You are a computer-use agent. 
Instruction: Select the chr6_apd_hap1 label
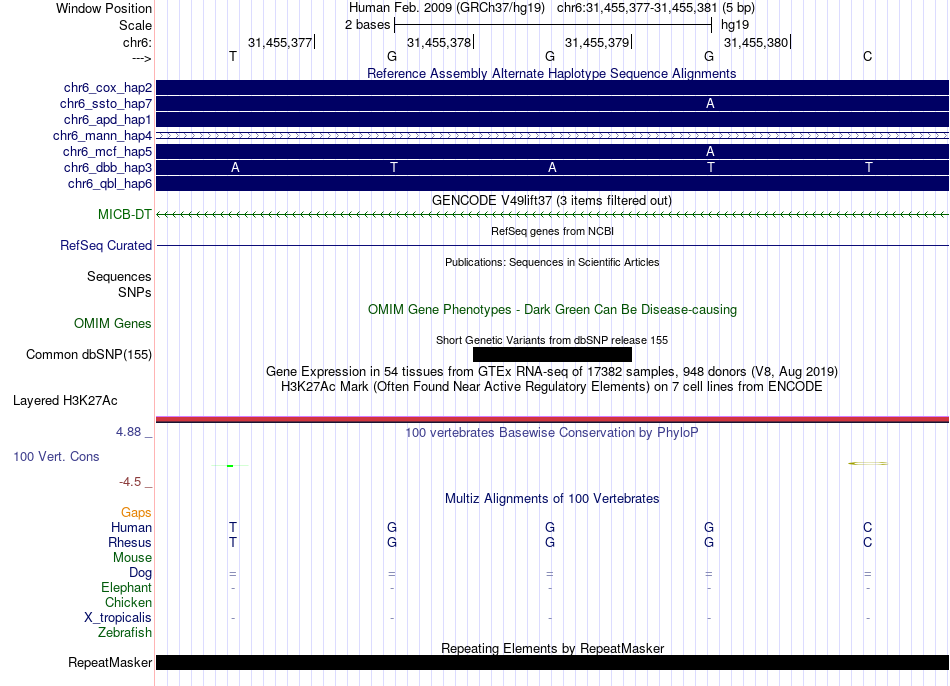pos(108,119)
